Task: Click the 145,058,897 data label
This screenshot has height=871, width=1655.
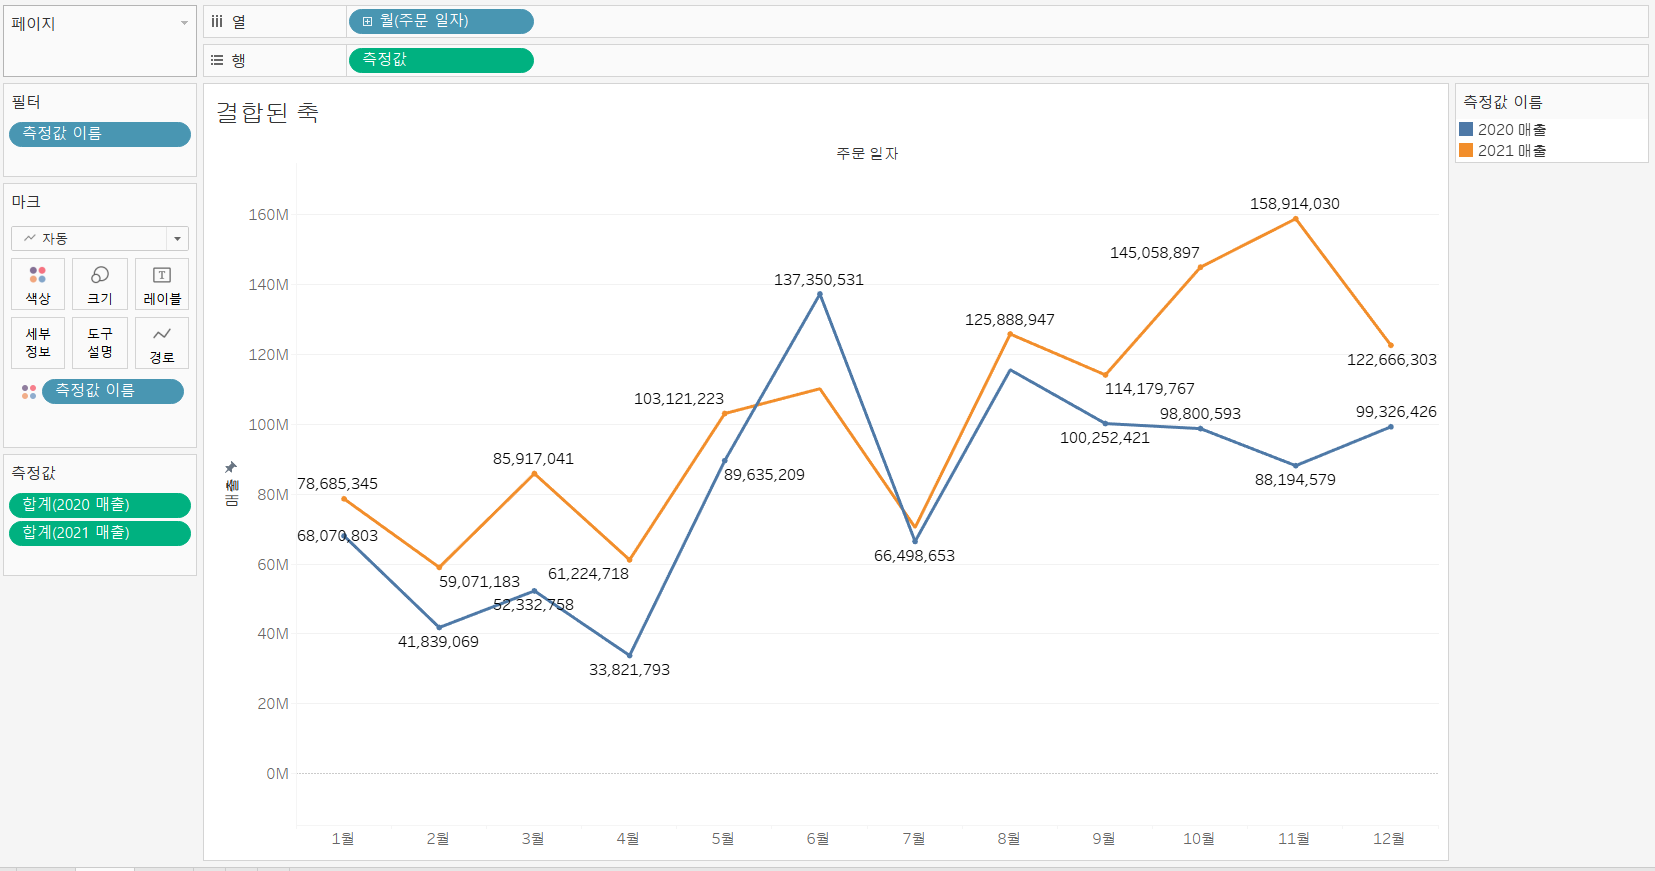Action: click(x=1154, y=252)
